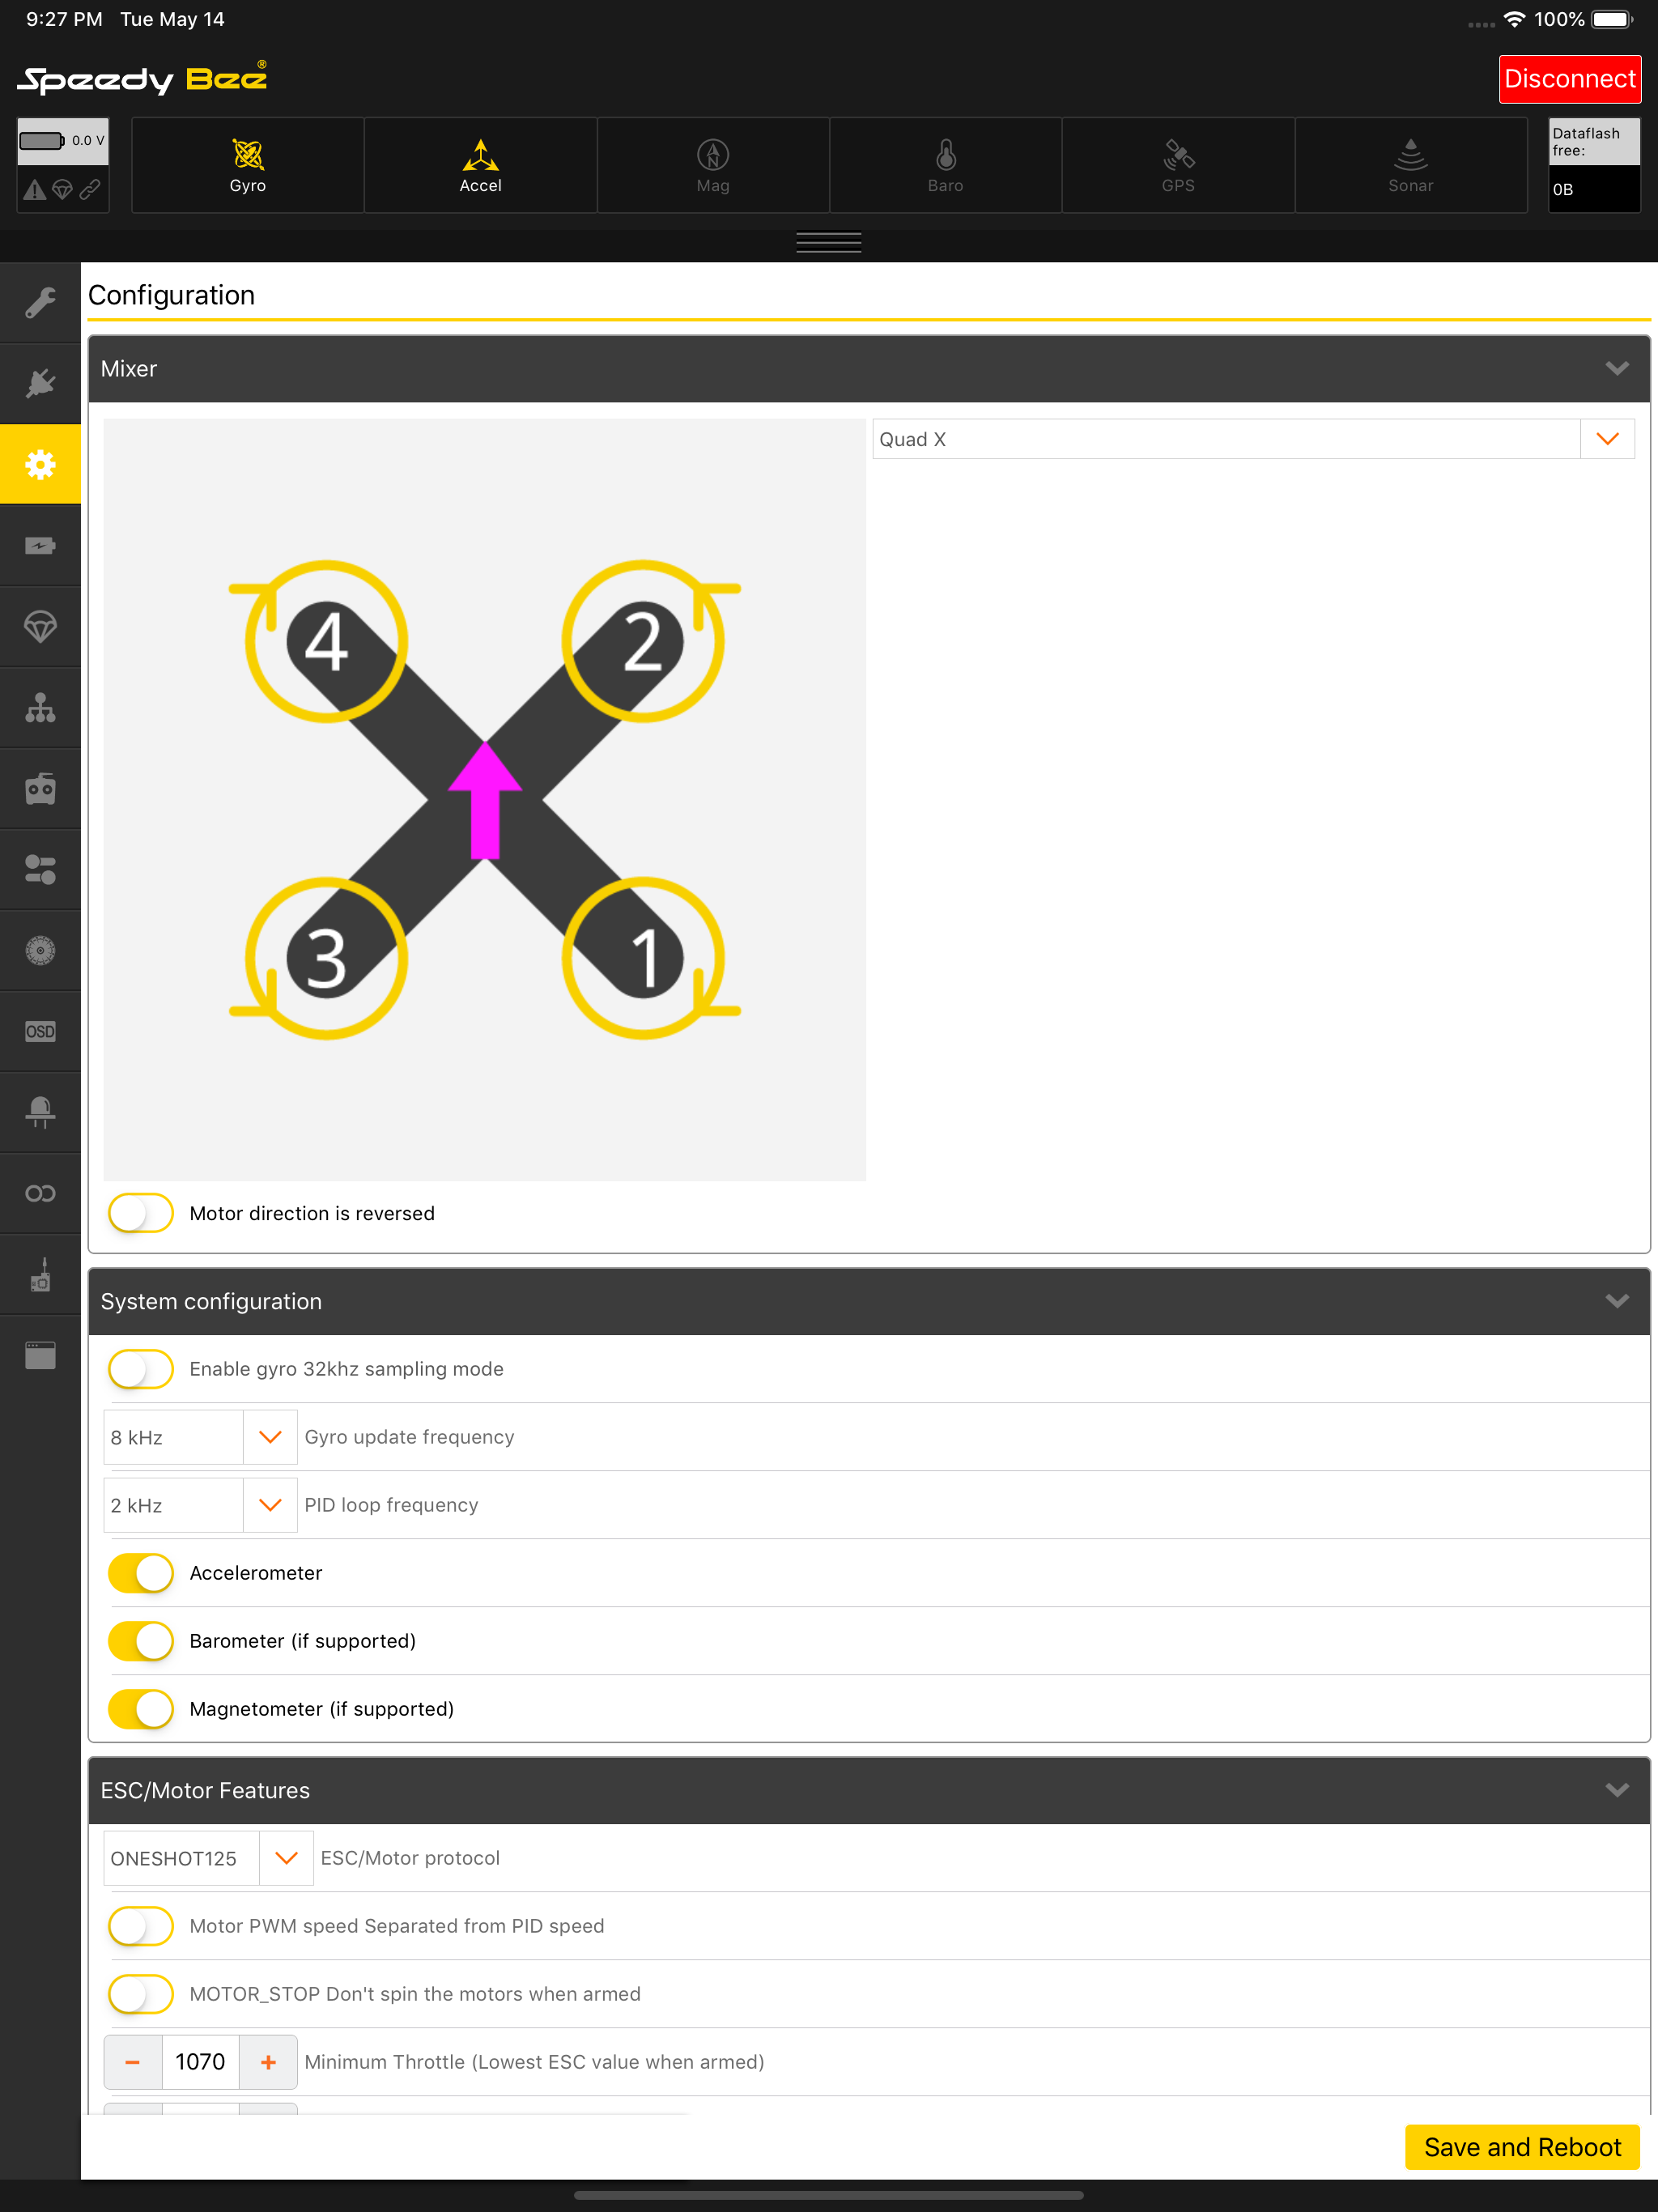
Task: Click the 9:27 PM clock
Action: 64,19
